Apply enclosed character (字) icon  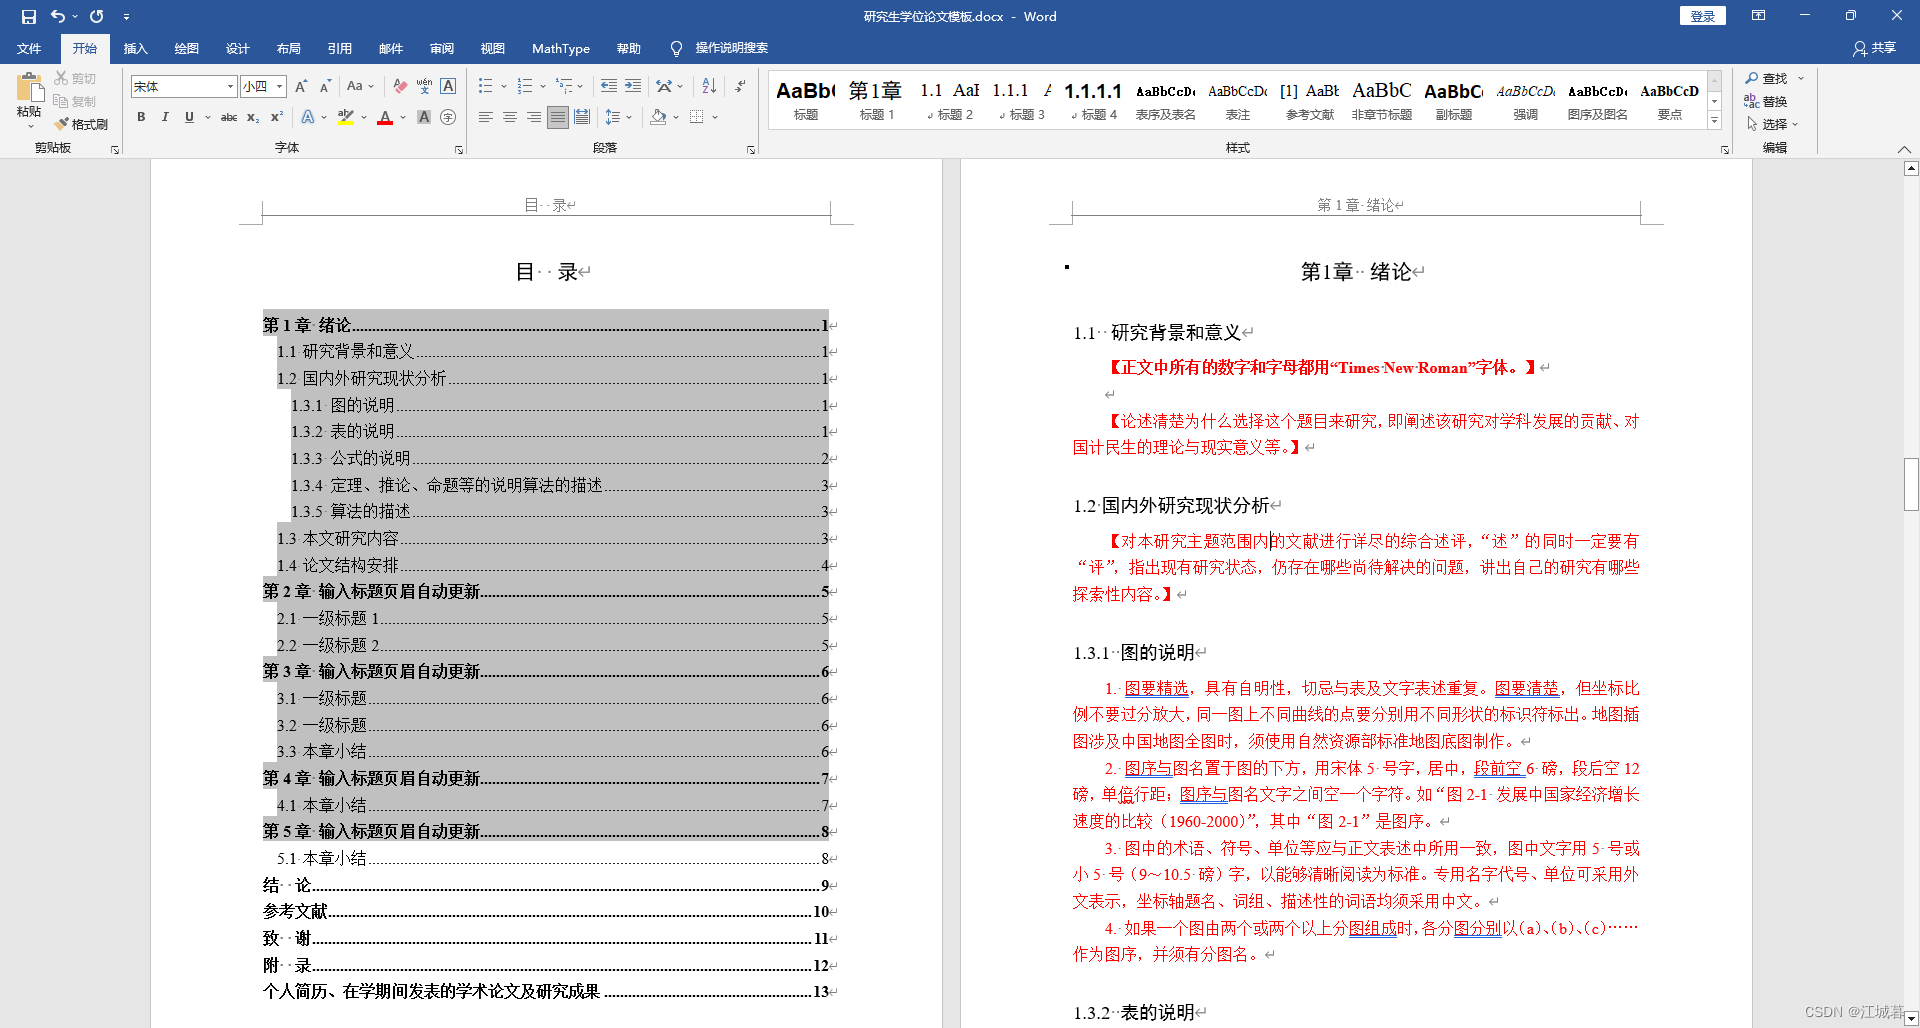click(448, 117)
